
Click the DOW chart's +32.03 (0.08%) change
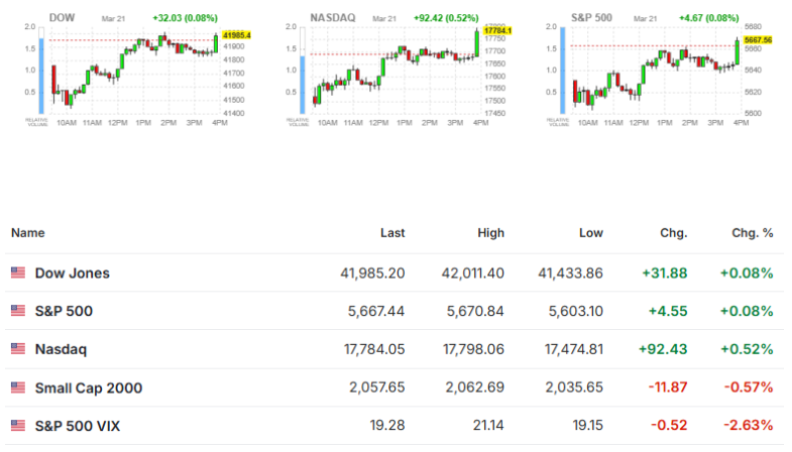(185, 18)
